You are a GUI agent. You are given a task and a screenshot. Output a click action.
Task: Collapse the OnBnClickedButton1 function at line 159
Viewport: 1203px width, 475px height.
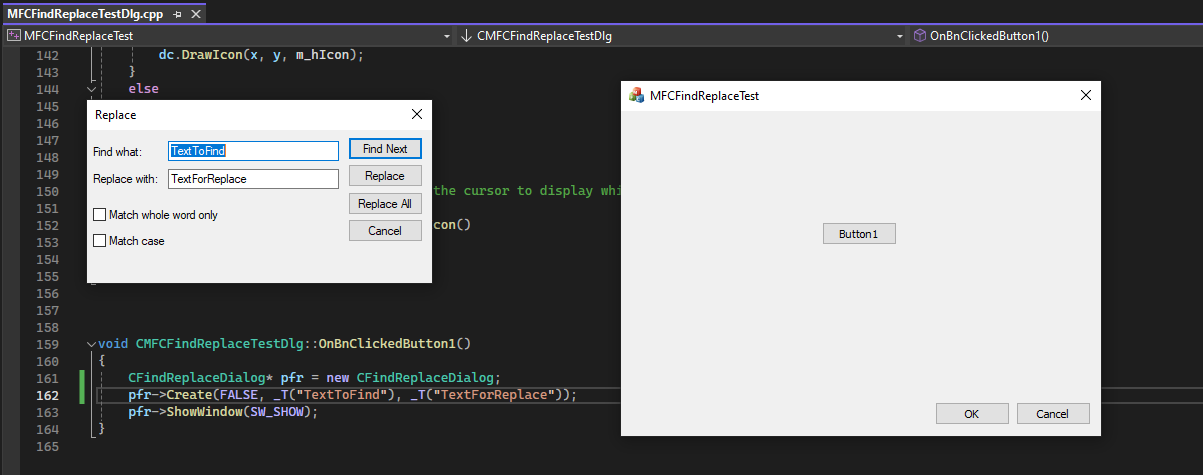pos(91,344)
